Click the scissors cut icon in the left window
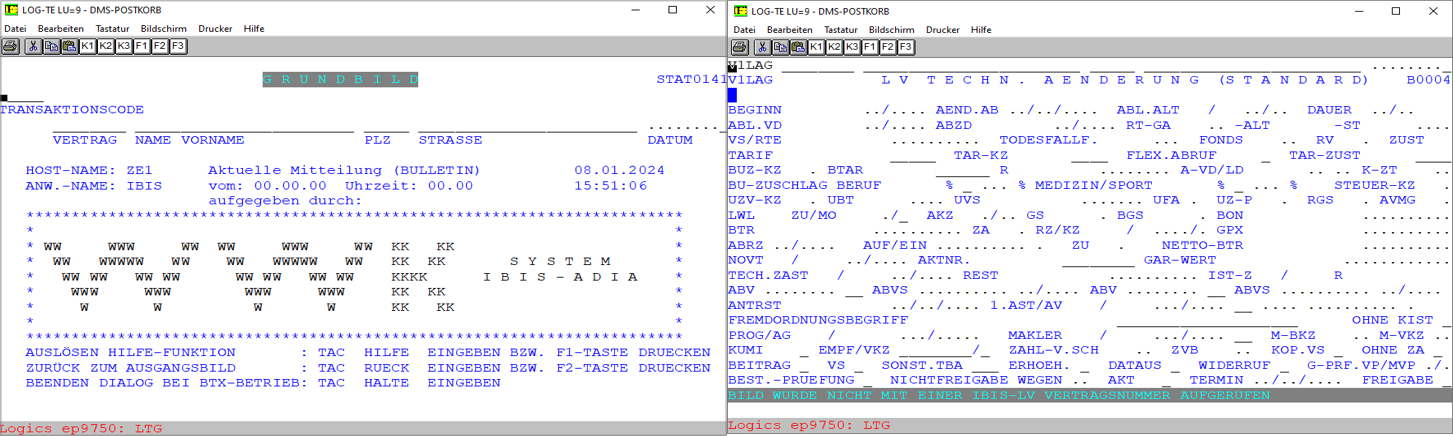1453x436 pixels. click(x=33, y=47)
